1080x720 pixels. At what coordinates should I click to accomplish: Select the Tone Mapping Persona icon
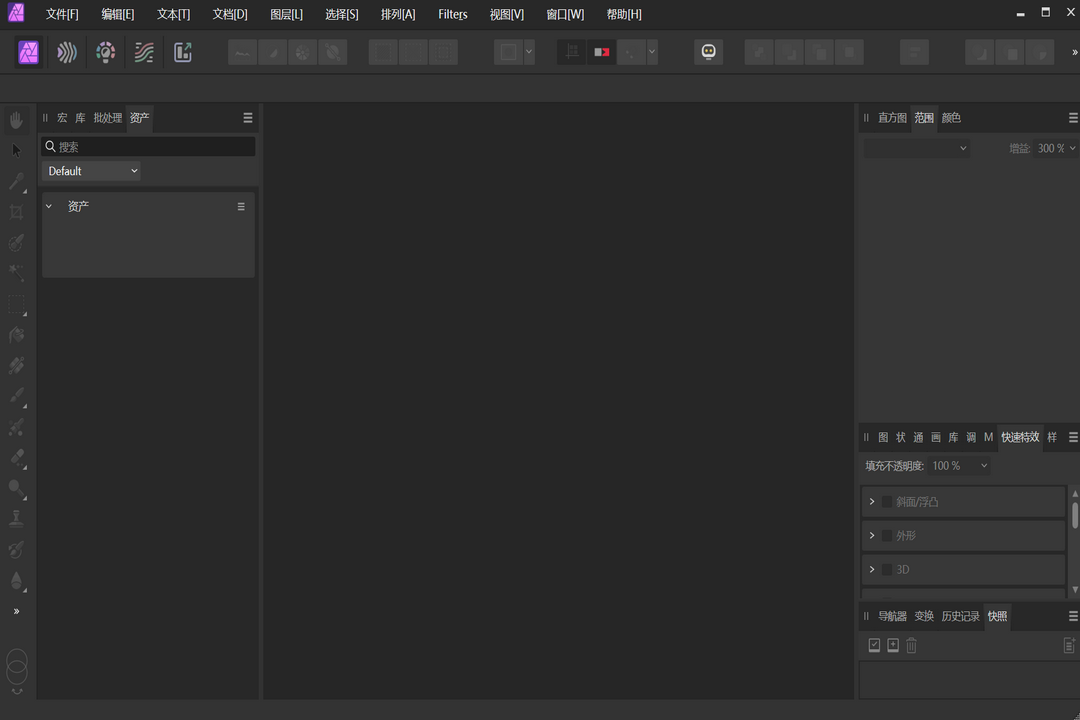[x=144, y=53]
